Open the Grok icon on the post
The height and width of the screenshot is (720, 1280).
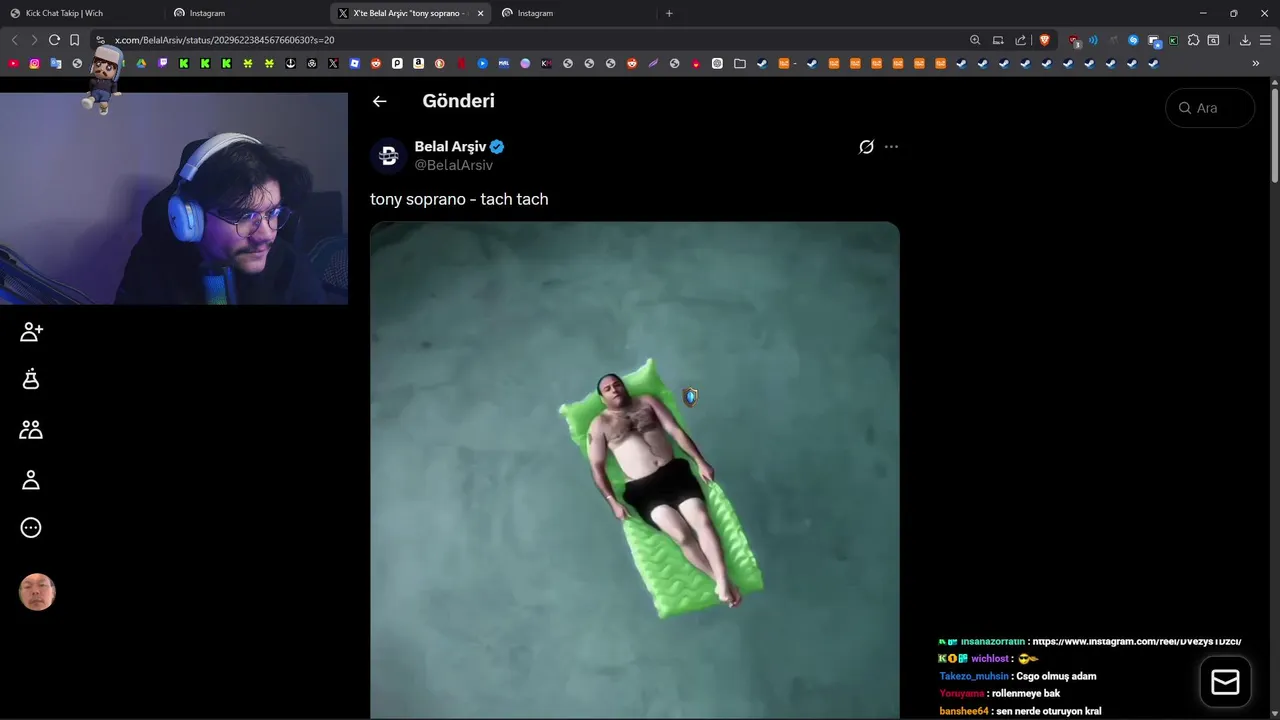(x=866, y=147)
